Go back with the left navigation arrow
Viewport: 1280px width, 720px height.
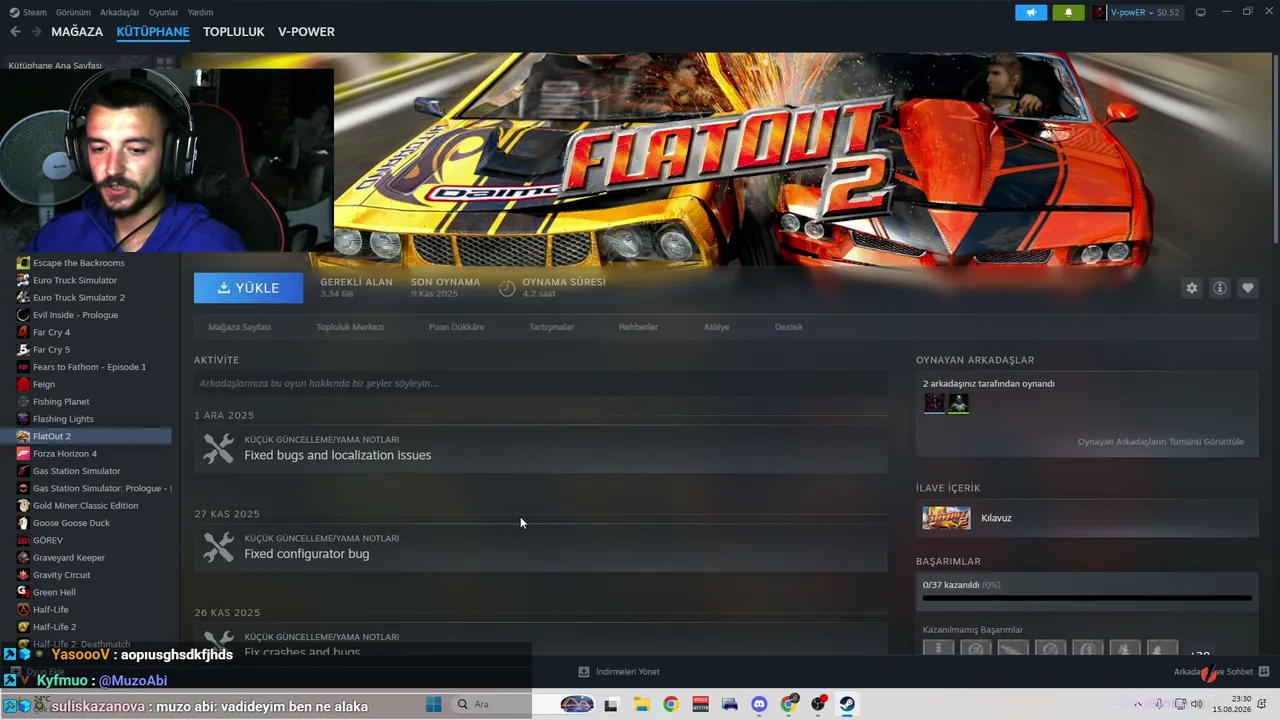pos(15,32)
